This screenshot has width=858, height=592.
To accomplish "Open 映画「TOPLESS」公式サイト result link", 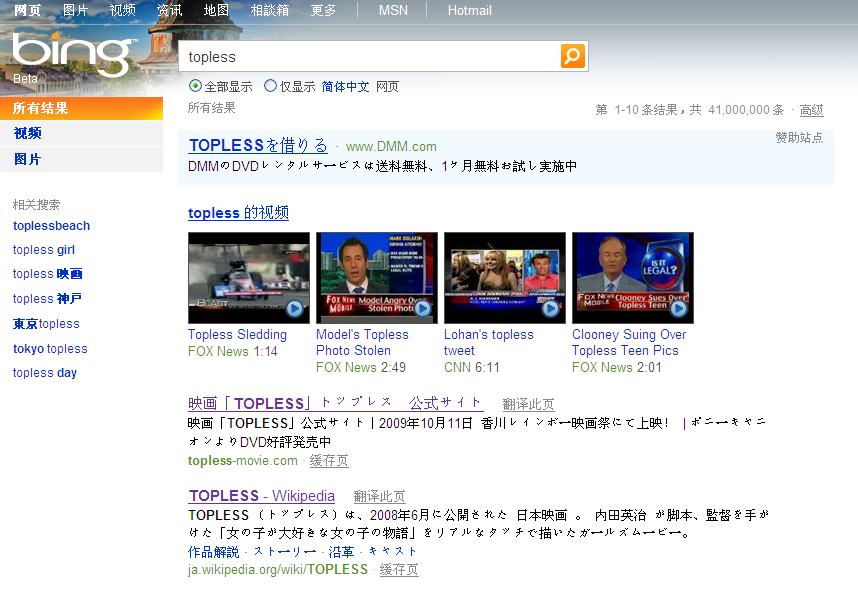I will click(335, 403).
